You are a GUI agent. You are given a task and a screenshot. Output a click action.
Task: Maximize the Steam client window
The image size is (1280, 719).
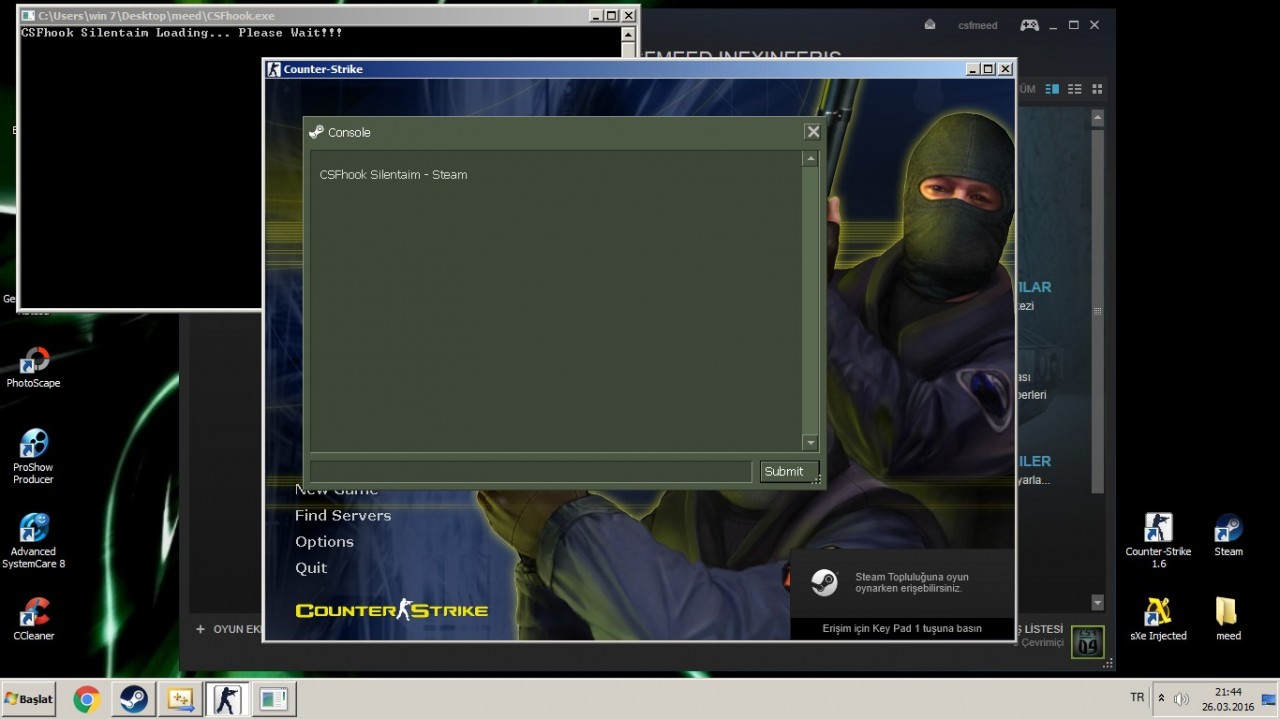tap(1074, 25)
